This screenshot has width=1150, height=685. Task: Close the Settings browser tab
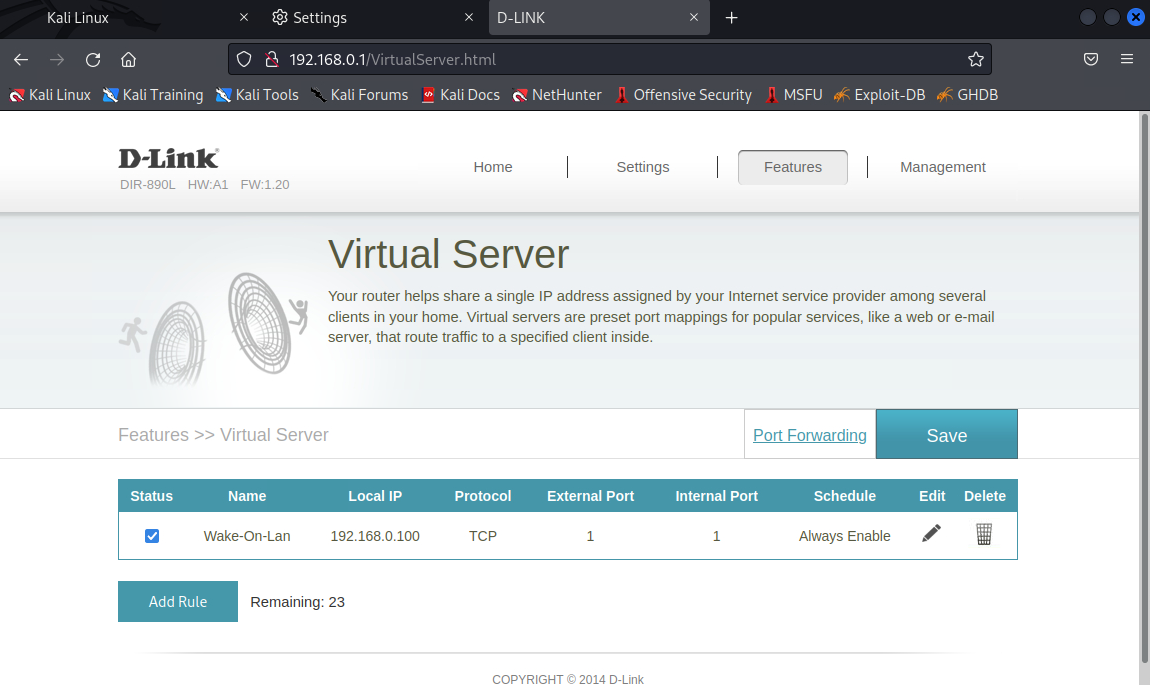(x=469, y=17)
